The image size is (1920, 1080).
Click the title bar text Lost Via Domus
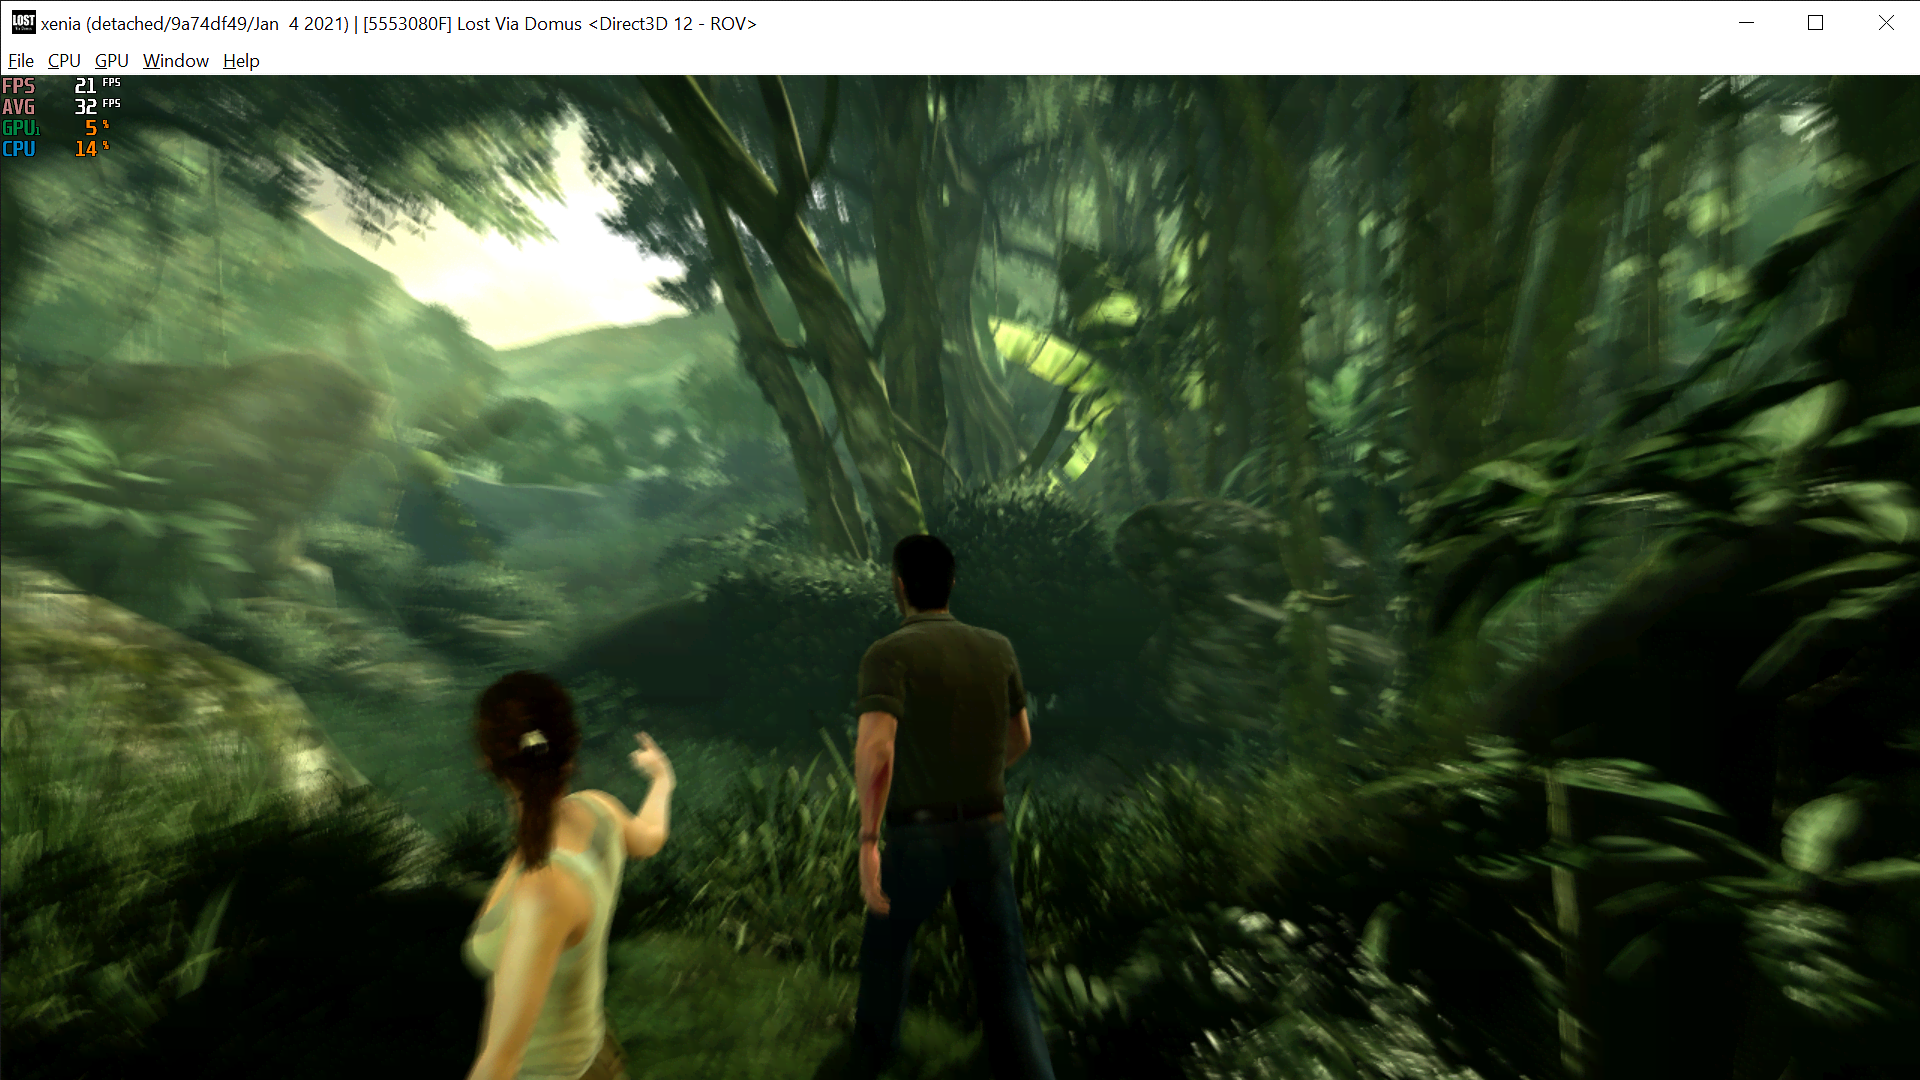[x=518, y=24]
